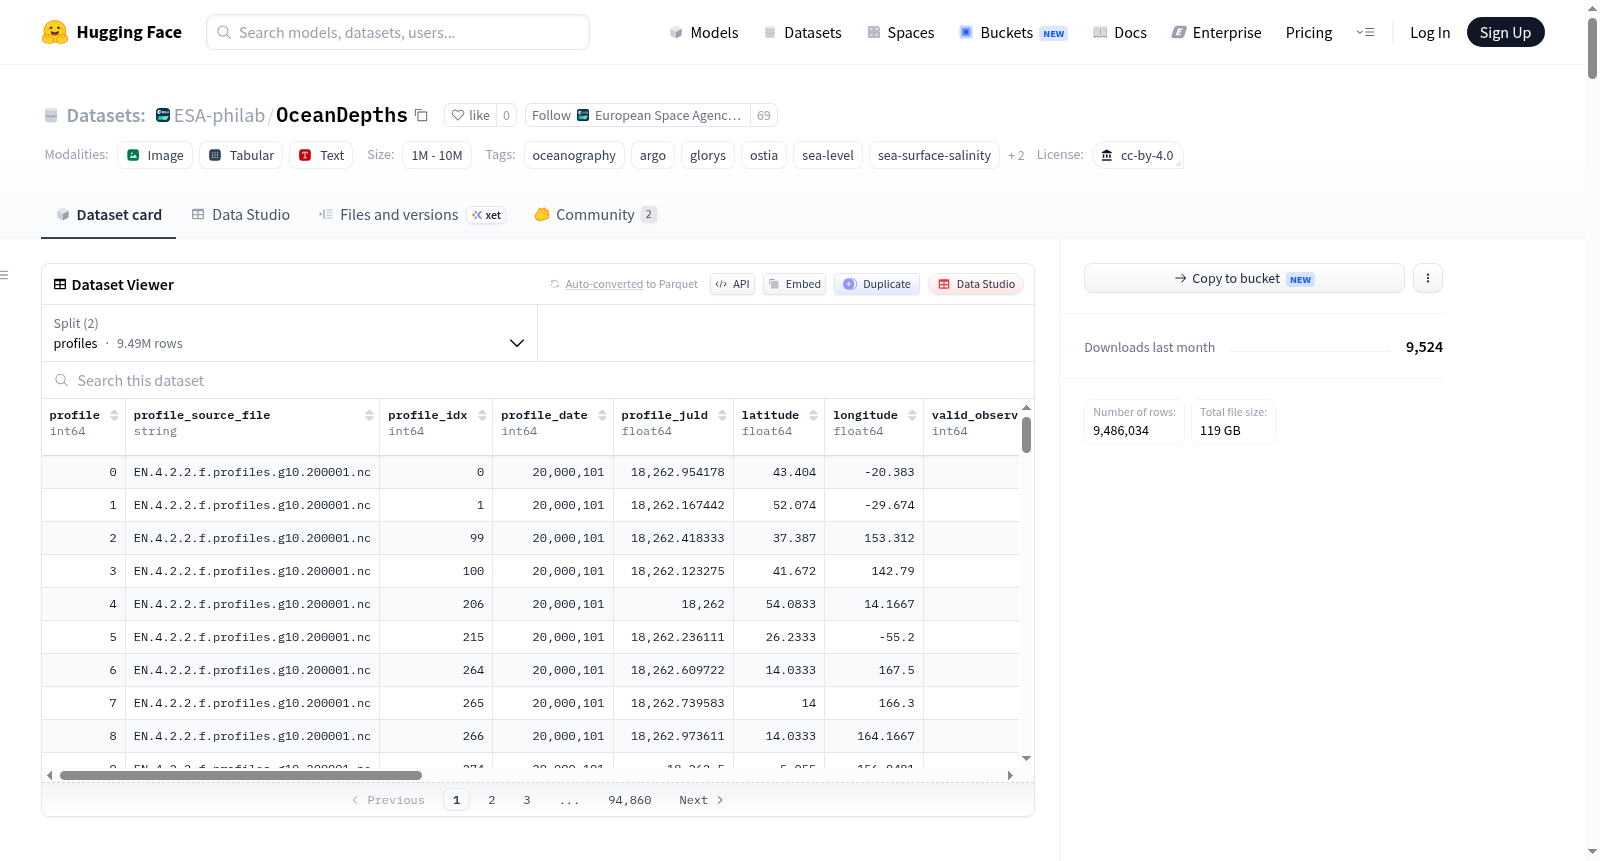Viewport: 1600px width, 861px height.
Task: Open the cc-by-4.0 license tag
Action: [1138, 155]
